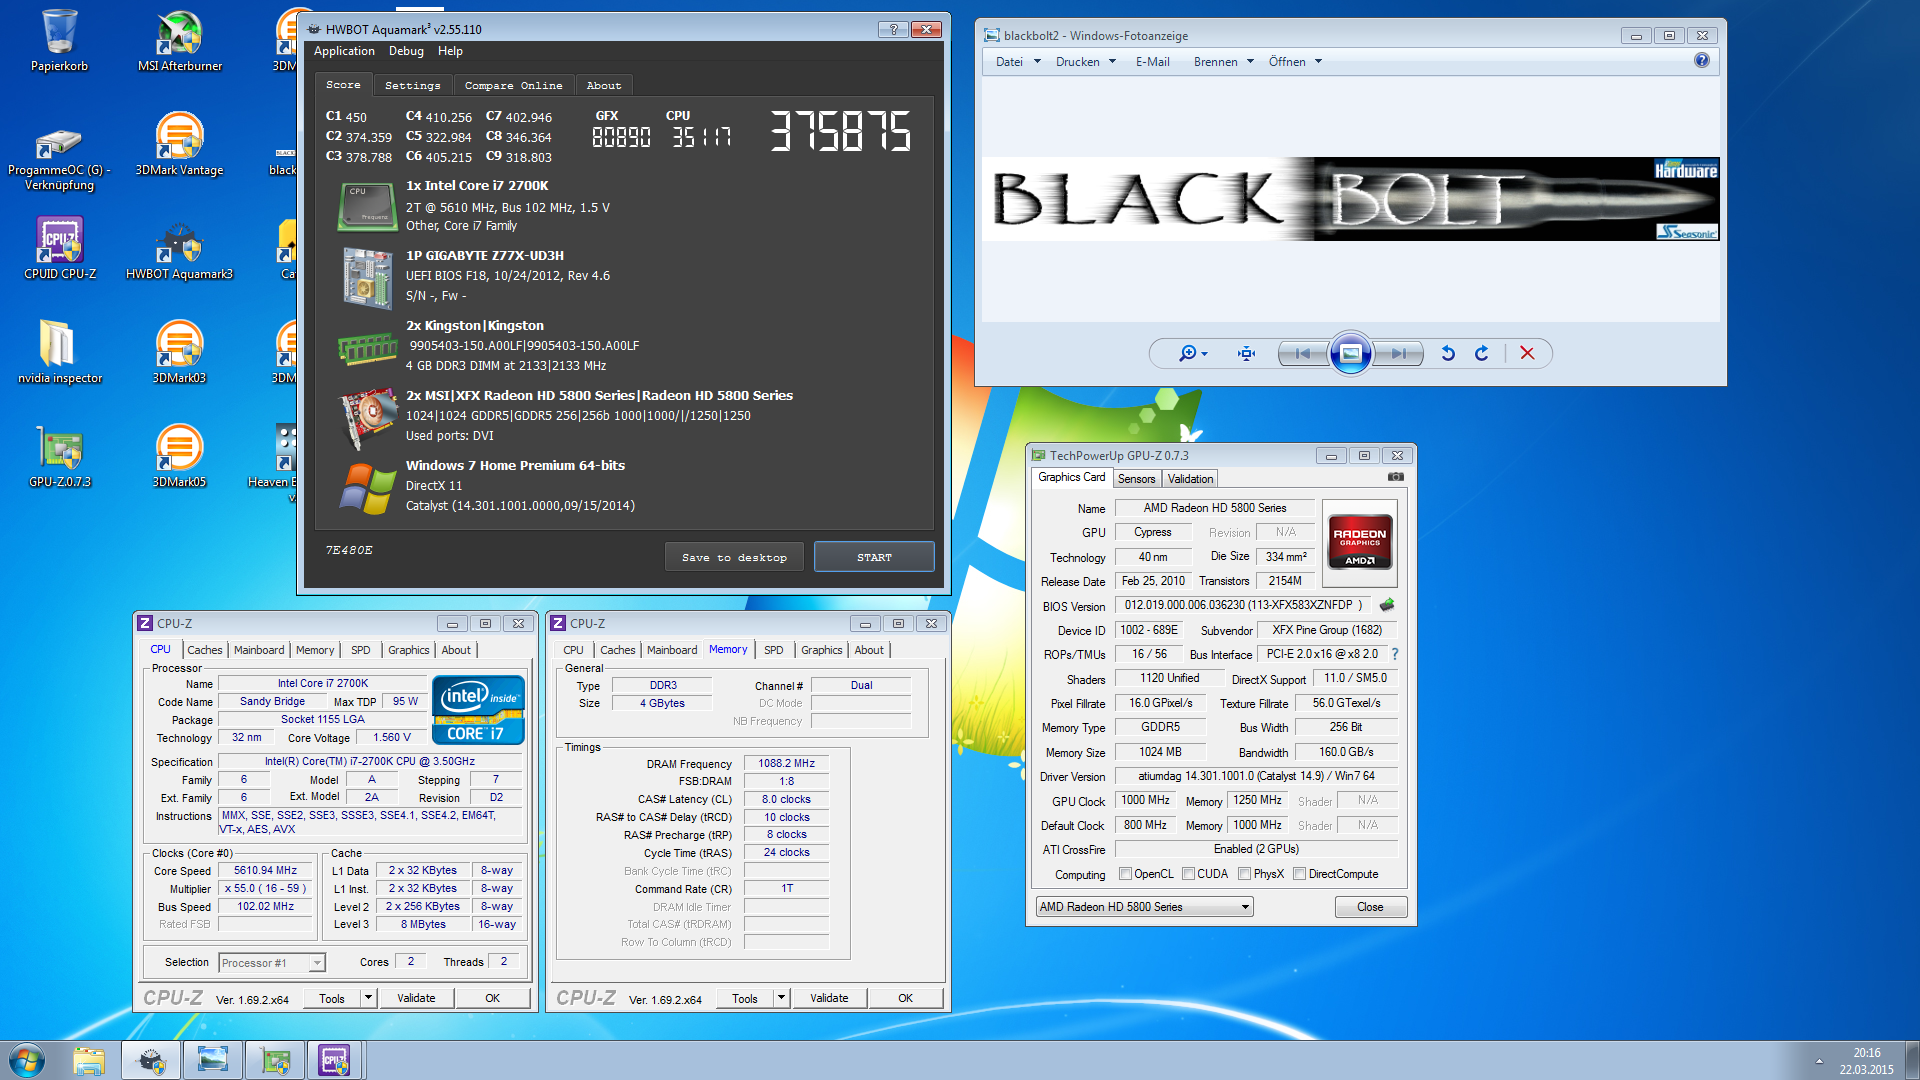Launch HWBOT Aquamark3 desktop shortcut
This screenshot has width=1920, height=1080.
(x=180, y=248)
